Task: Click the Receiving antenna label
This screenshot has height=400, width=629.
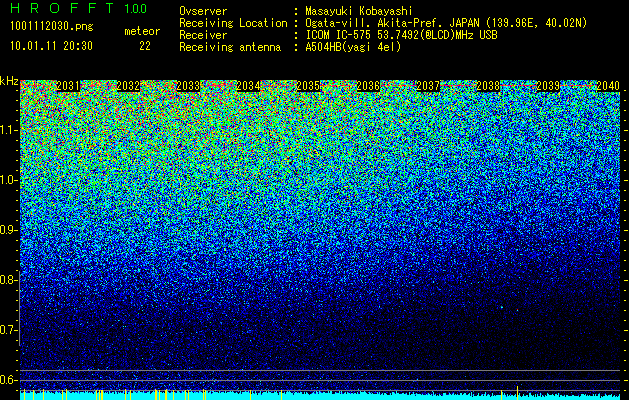Action: coord(230,47)
